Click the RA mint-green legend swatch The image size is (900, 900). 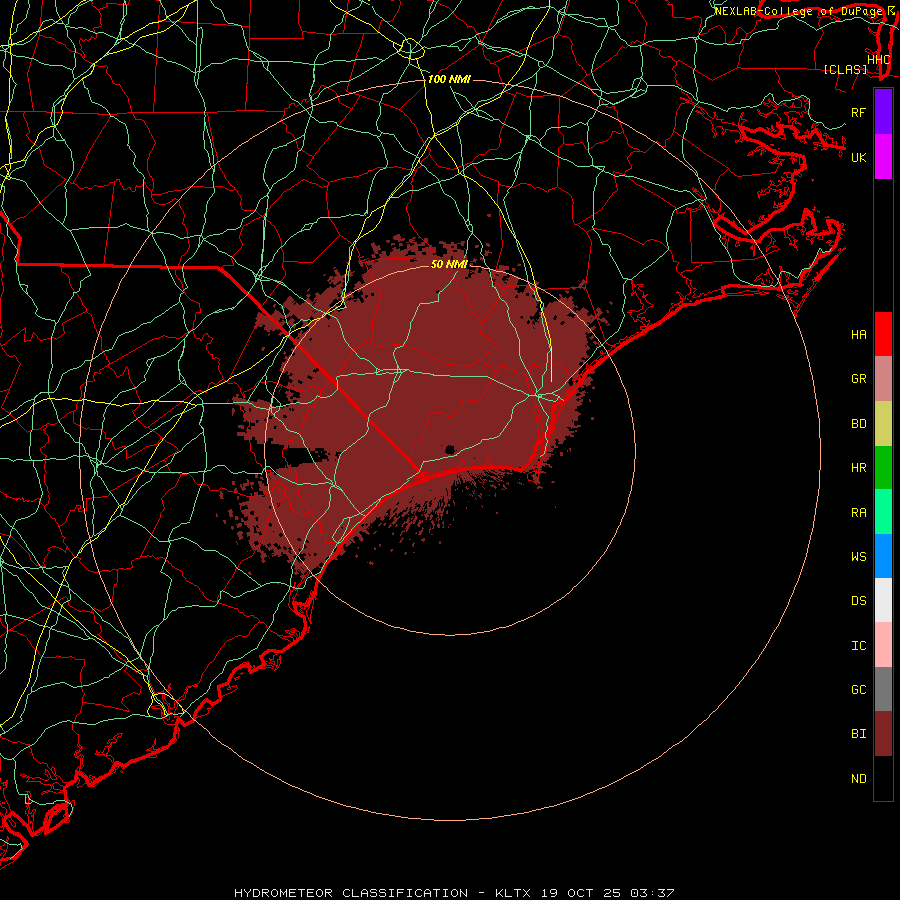(883, 512)
